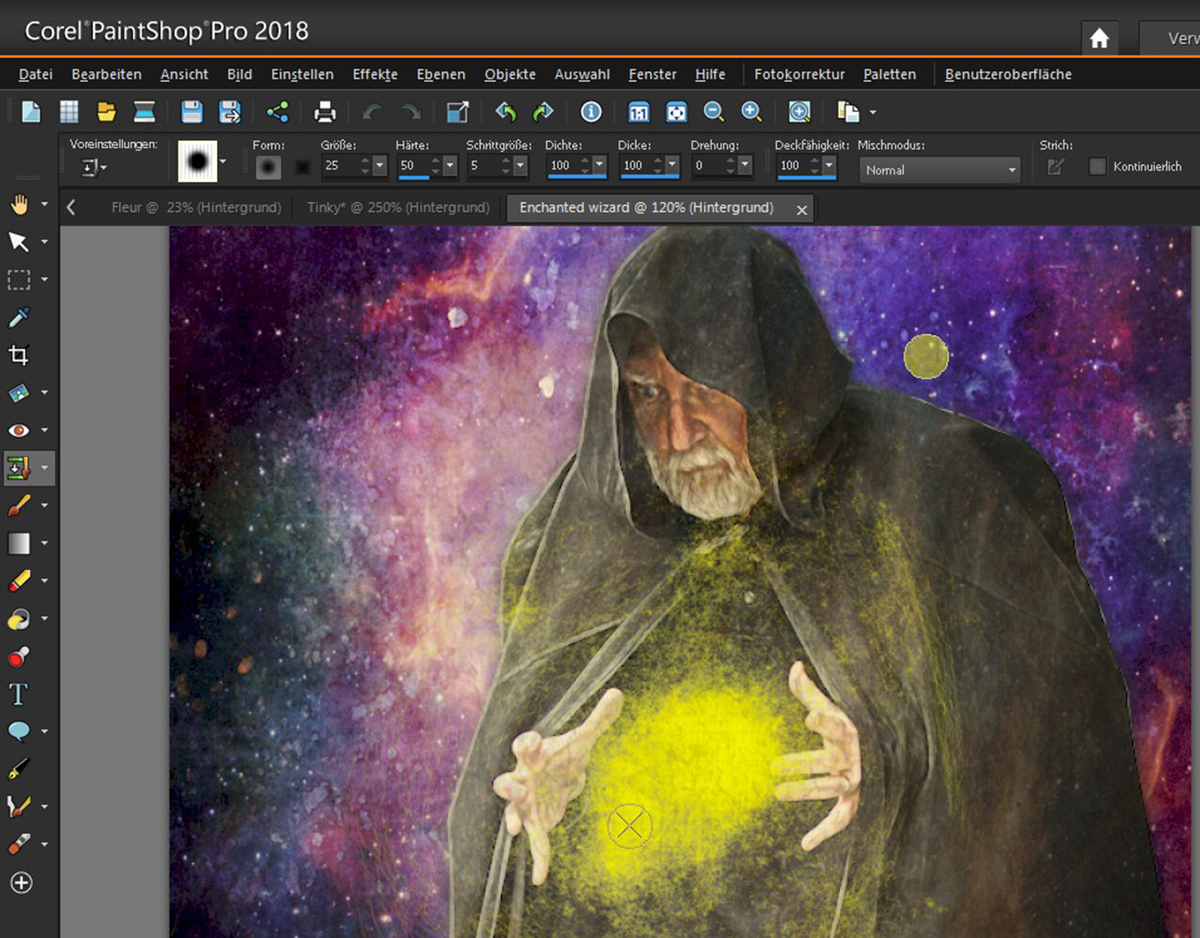Pick the Pan hand tool
This screenshot has width=1200, height=938.
click(x=19, y=205)
